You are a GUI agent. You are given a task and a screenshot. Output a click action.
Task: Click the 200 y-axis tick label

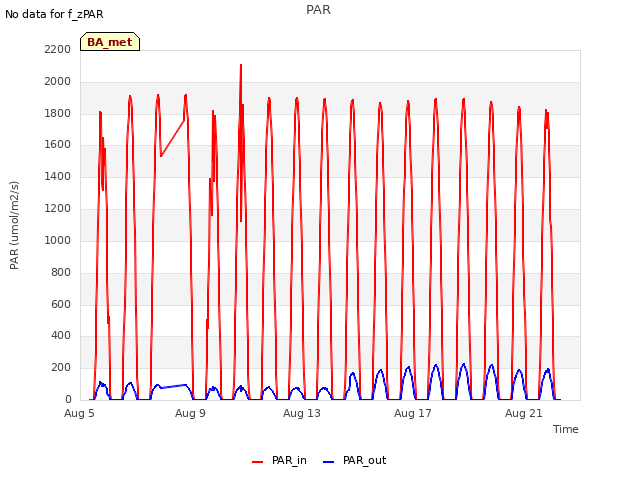click(x=61, y=367)
